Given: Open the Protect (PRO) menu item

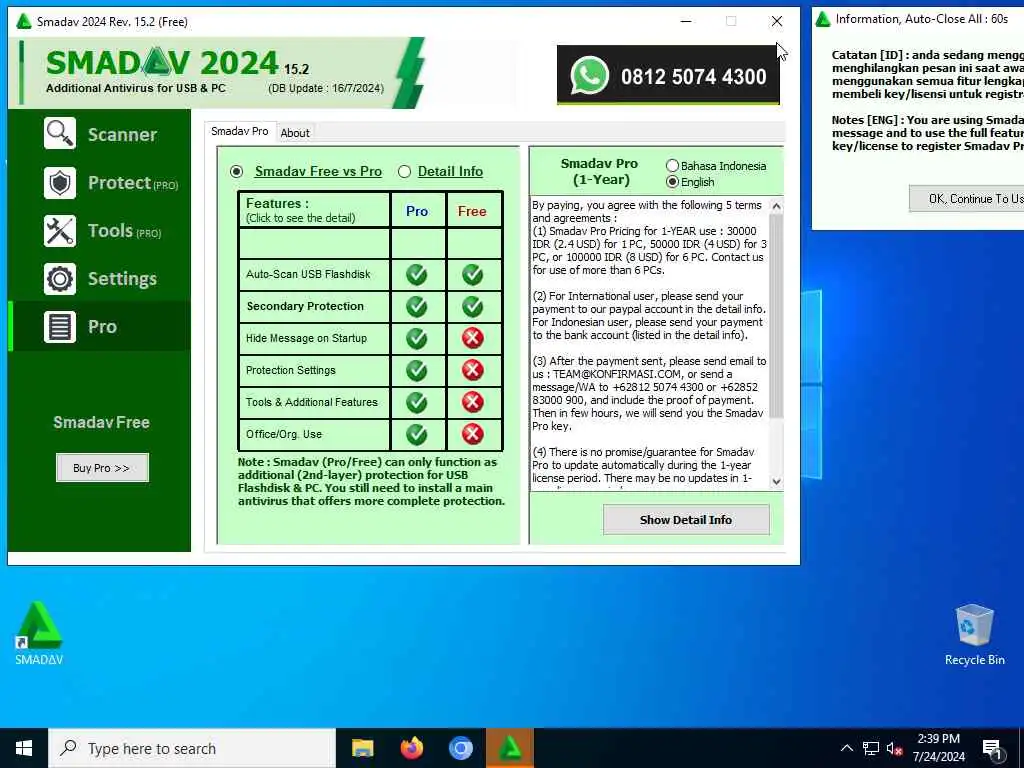Looking at the screenshot, I should (133, 183).
